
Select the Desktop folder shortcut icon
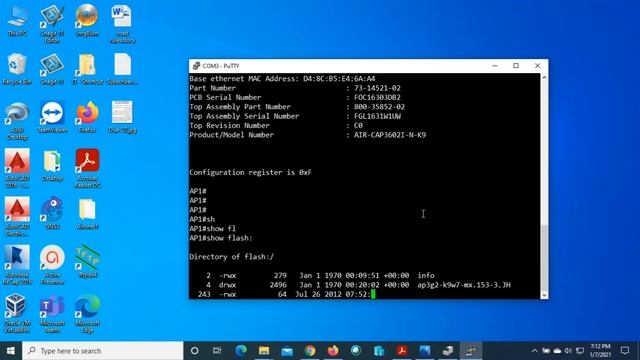[x=52, y=165]
